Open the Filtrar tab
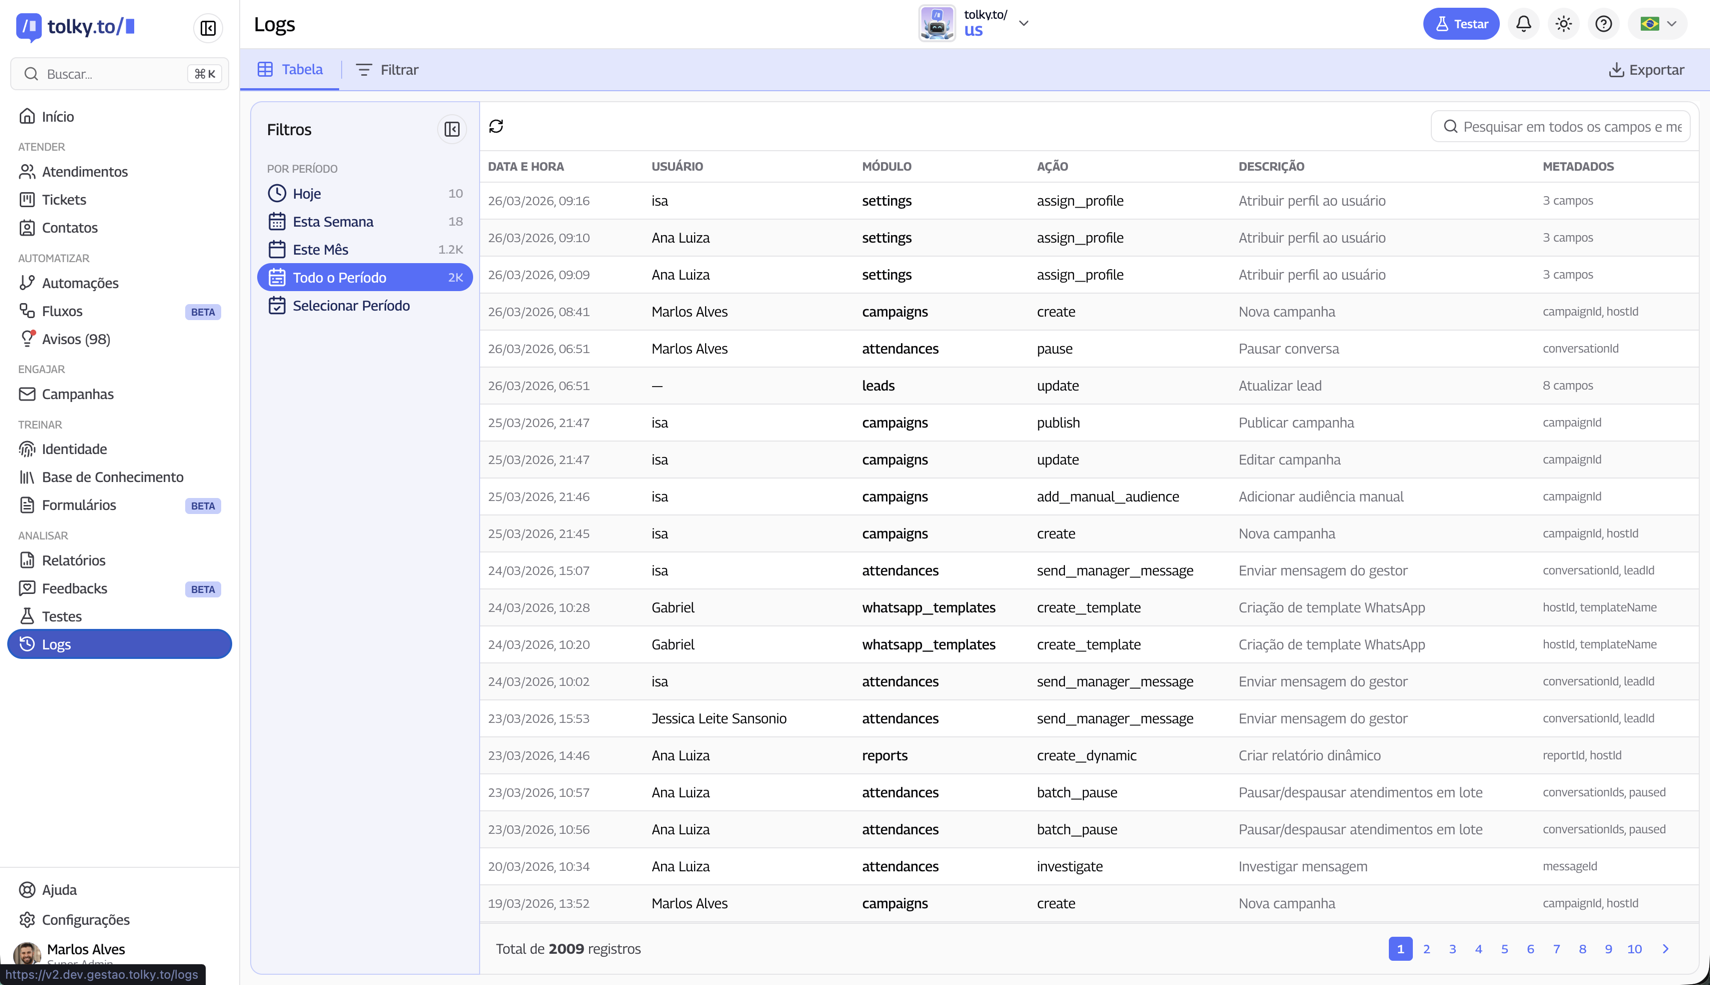 coord(387,70)
